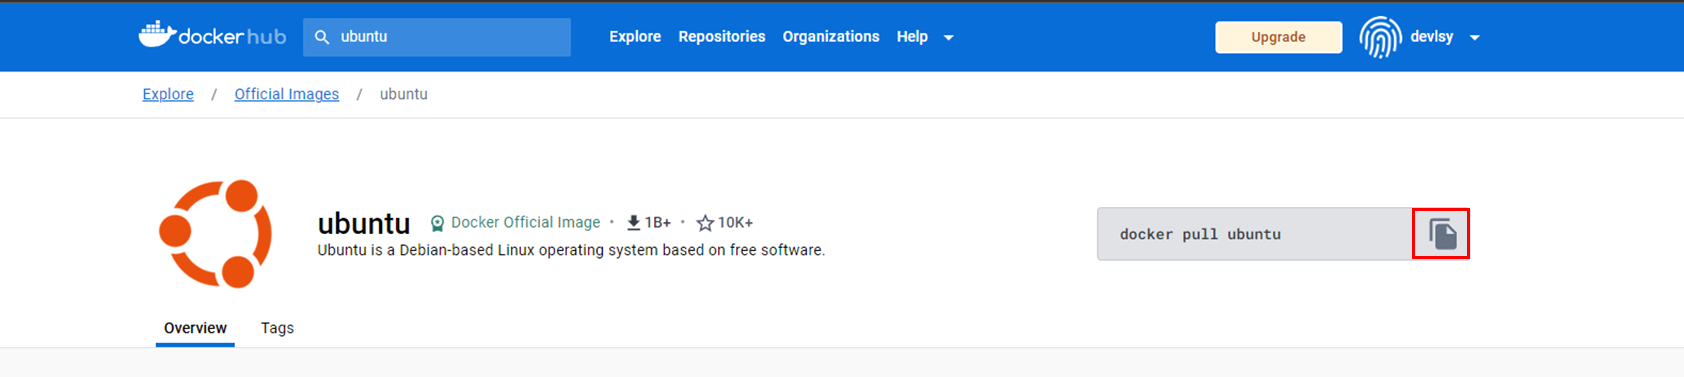Open the devlsy account dropdown arrow
The height and width of the screenshot is (377, 1684).
tap(1474, 38)
